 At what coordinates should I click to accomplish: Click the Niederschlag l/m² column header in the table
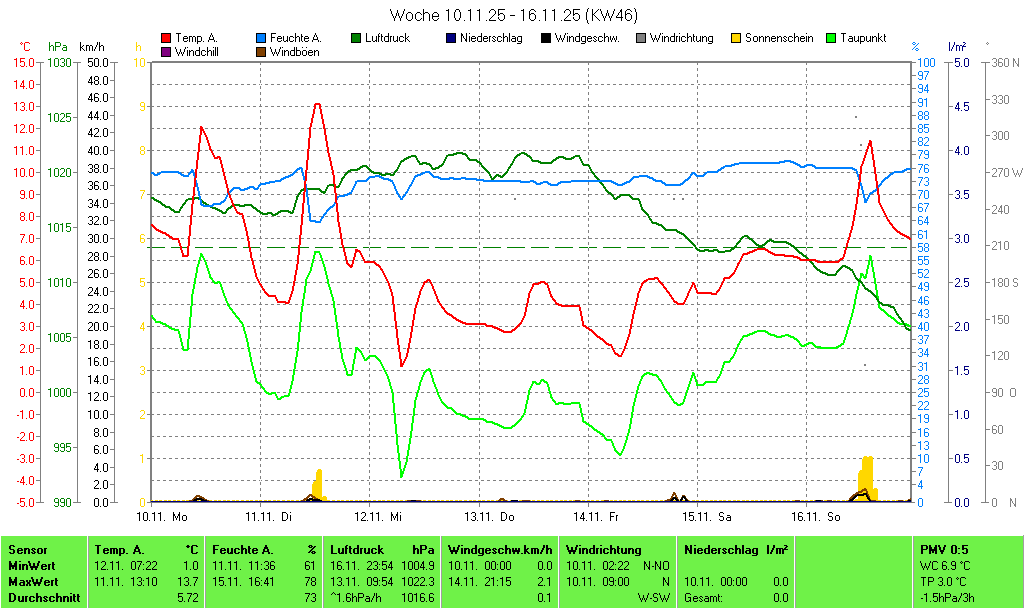coord(736,550)
